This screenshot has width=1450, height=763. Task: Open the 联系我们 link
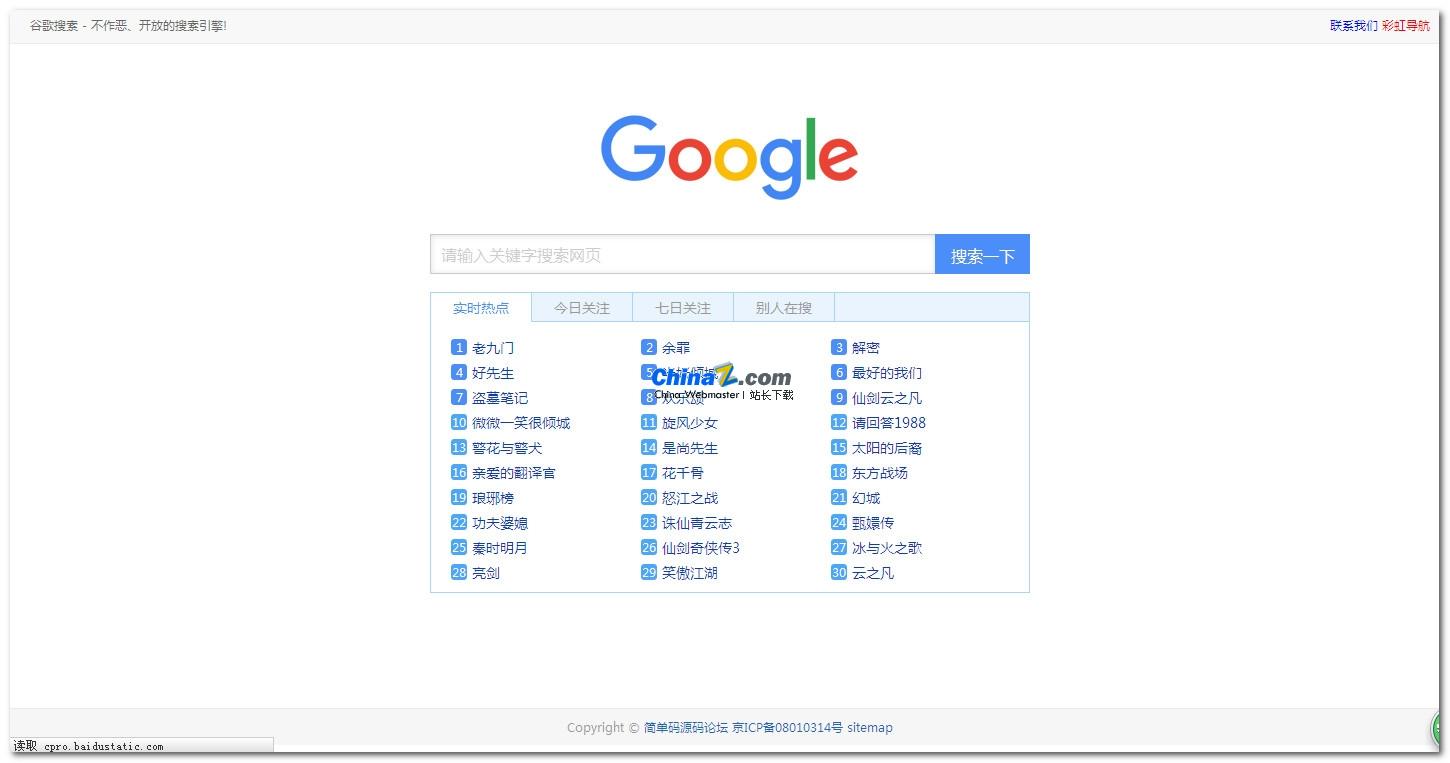coord(1354,26)
